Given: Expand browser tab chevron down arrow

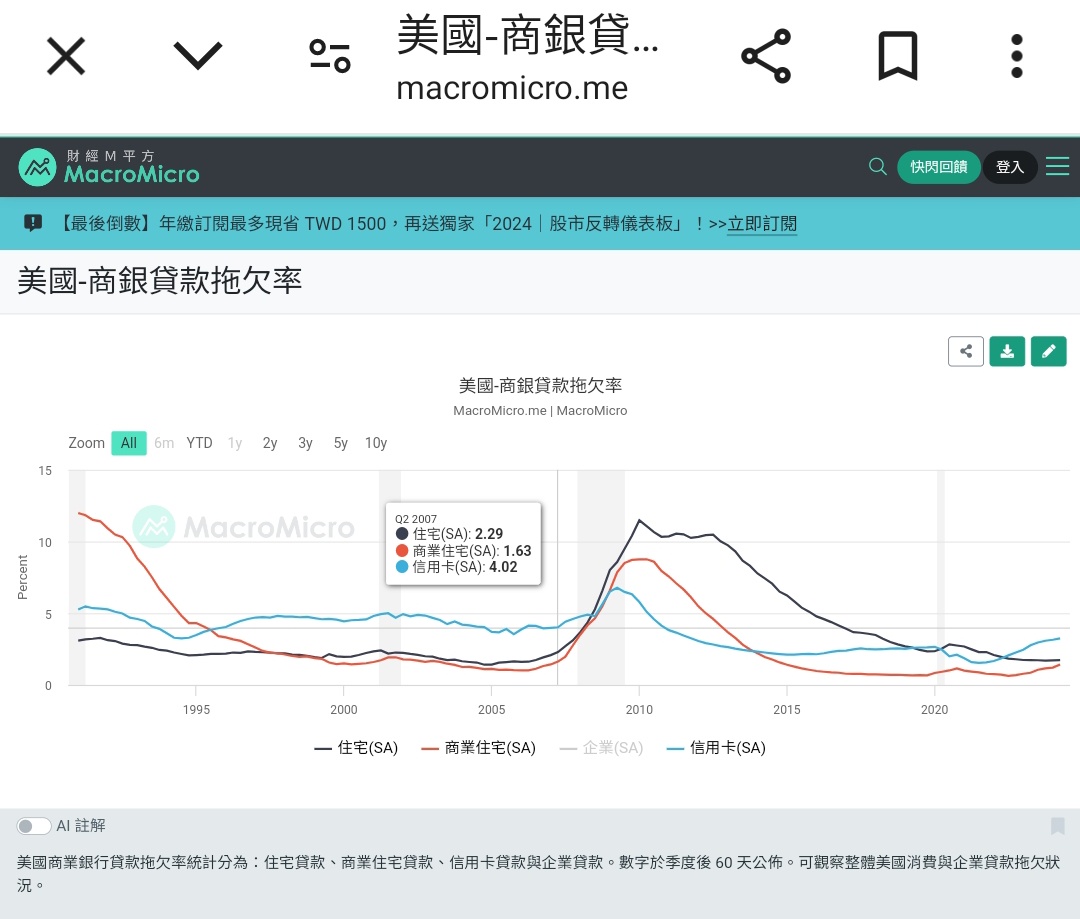Looking at the screenshot, I should pos(198,56).
